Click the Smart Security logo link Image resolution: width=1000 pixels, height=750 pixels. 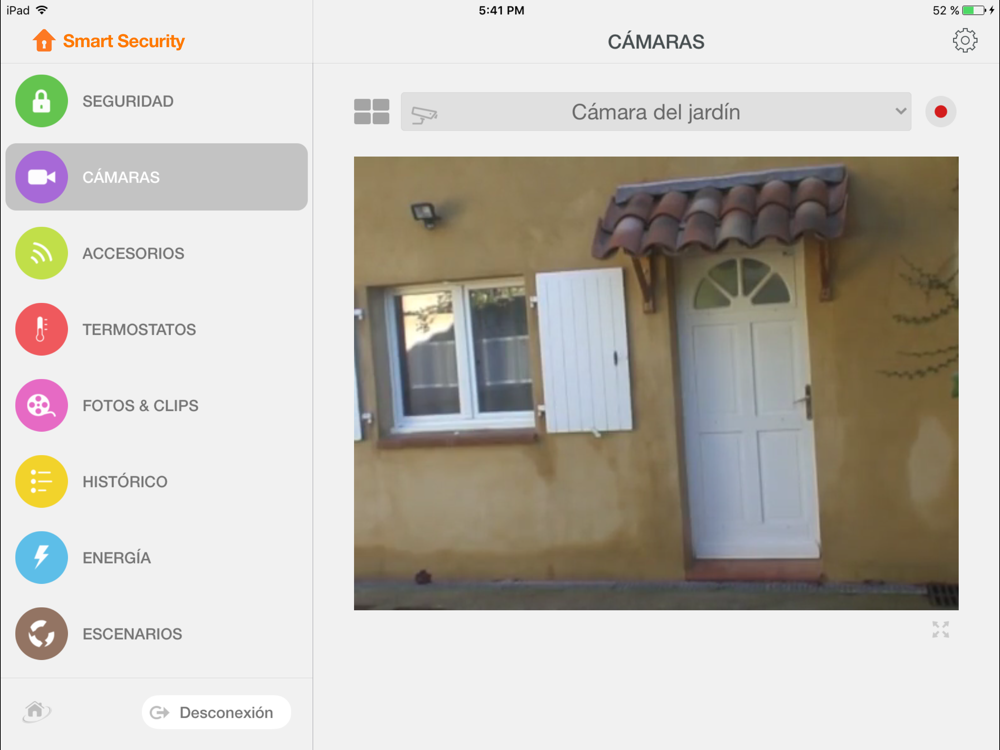tap(108, 41)
